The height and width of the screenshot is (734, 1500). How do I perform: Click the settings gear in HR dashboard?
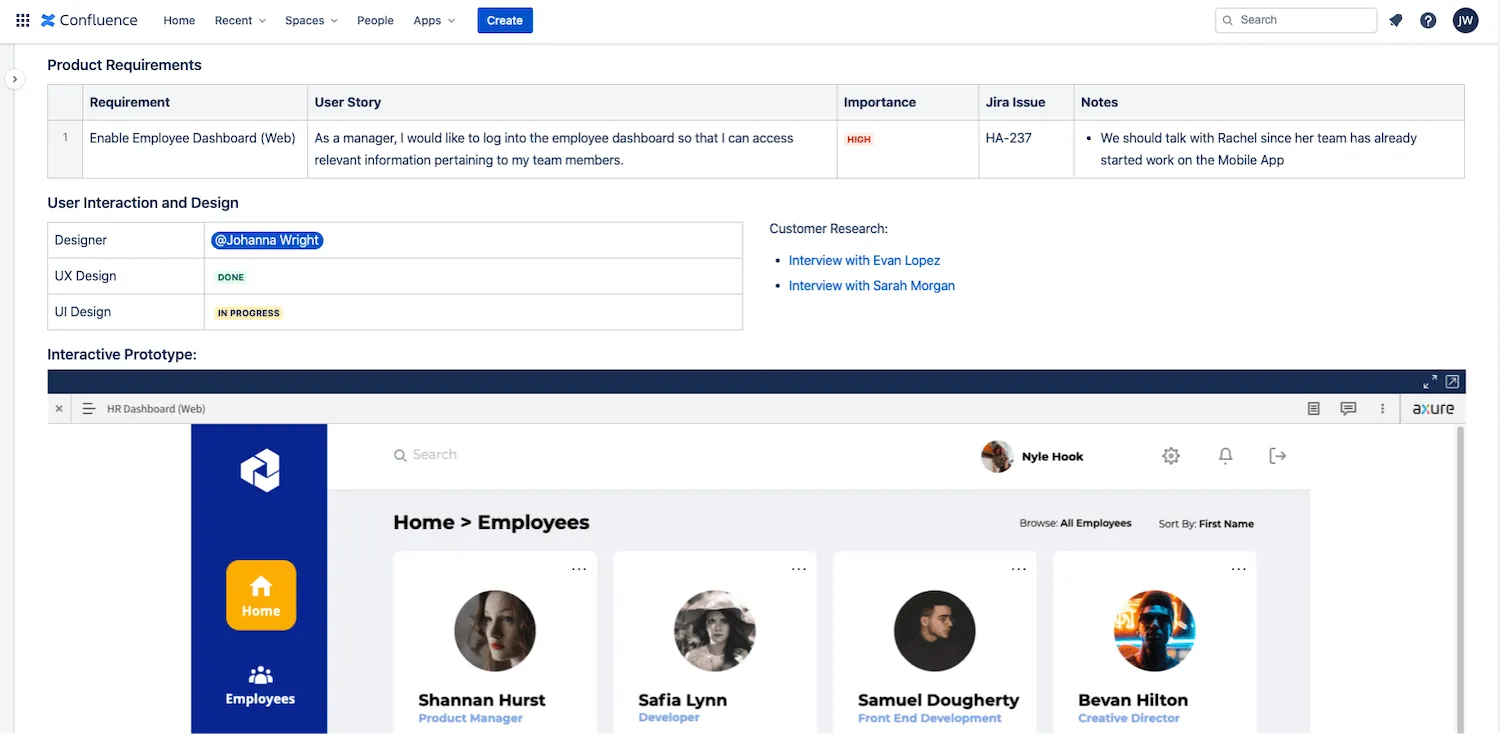pyautogui.click(x=1171, y=456)
